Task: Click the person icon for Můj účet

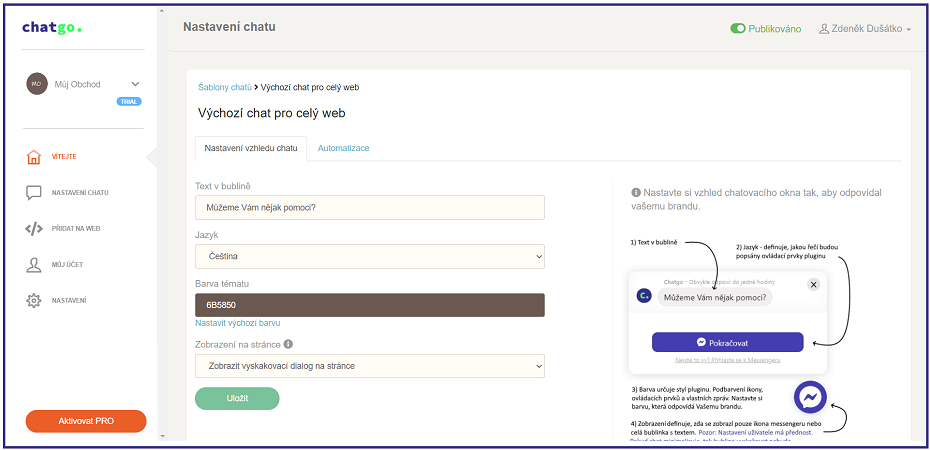Action: [x=34, y=264]
